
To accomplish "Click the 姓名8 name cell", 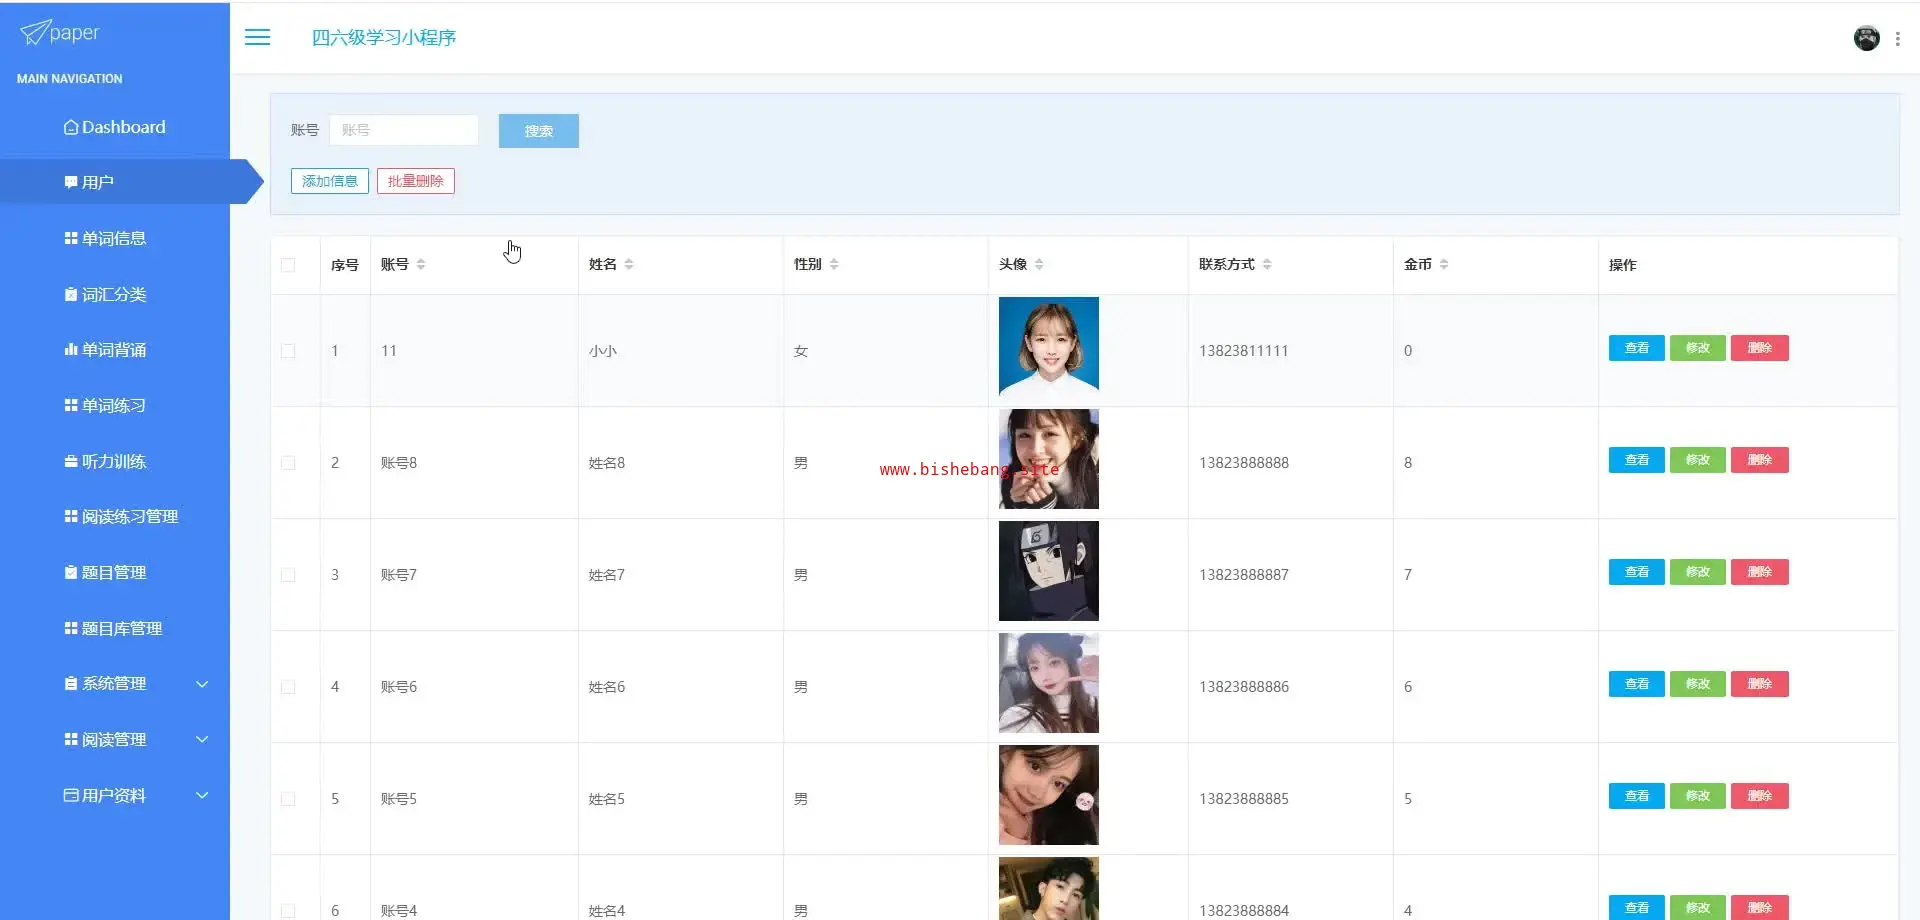I will (x=607, y=463).
